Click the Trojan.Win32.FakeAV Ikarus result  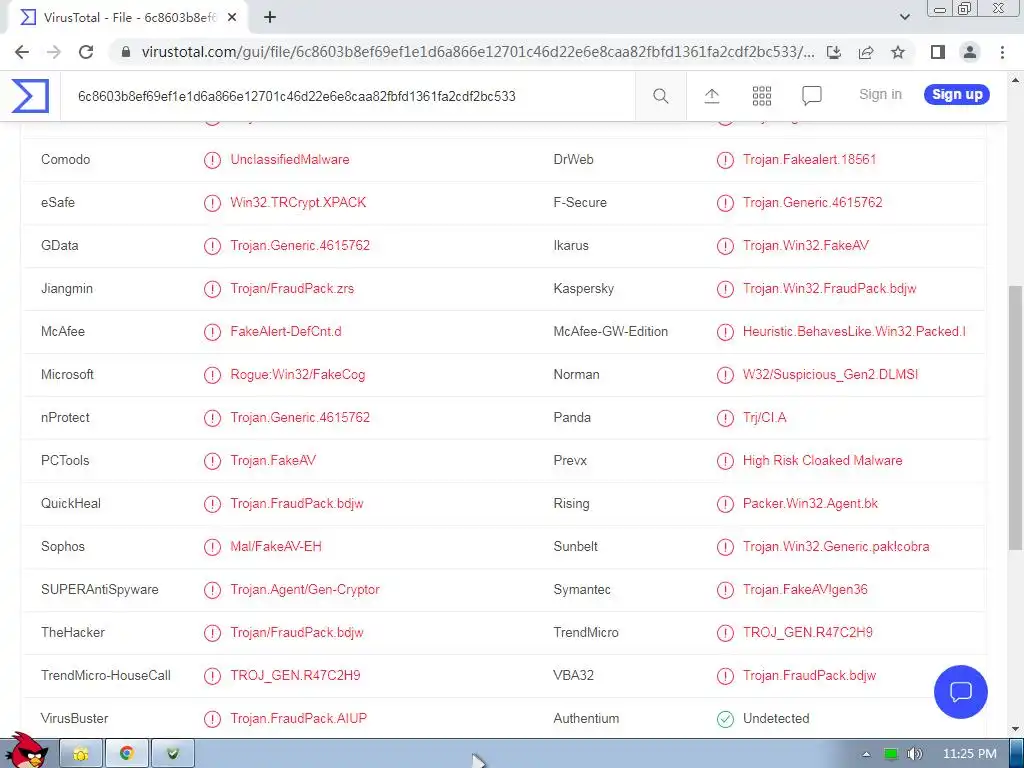(805, 246)
